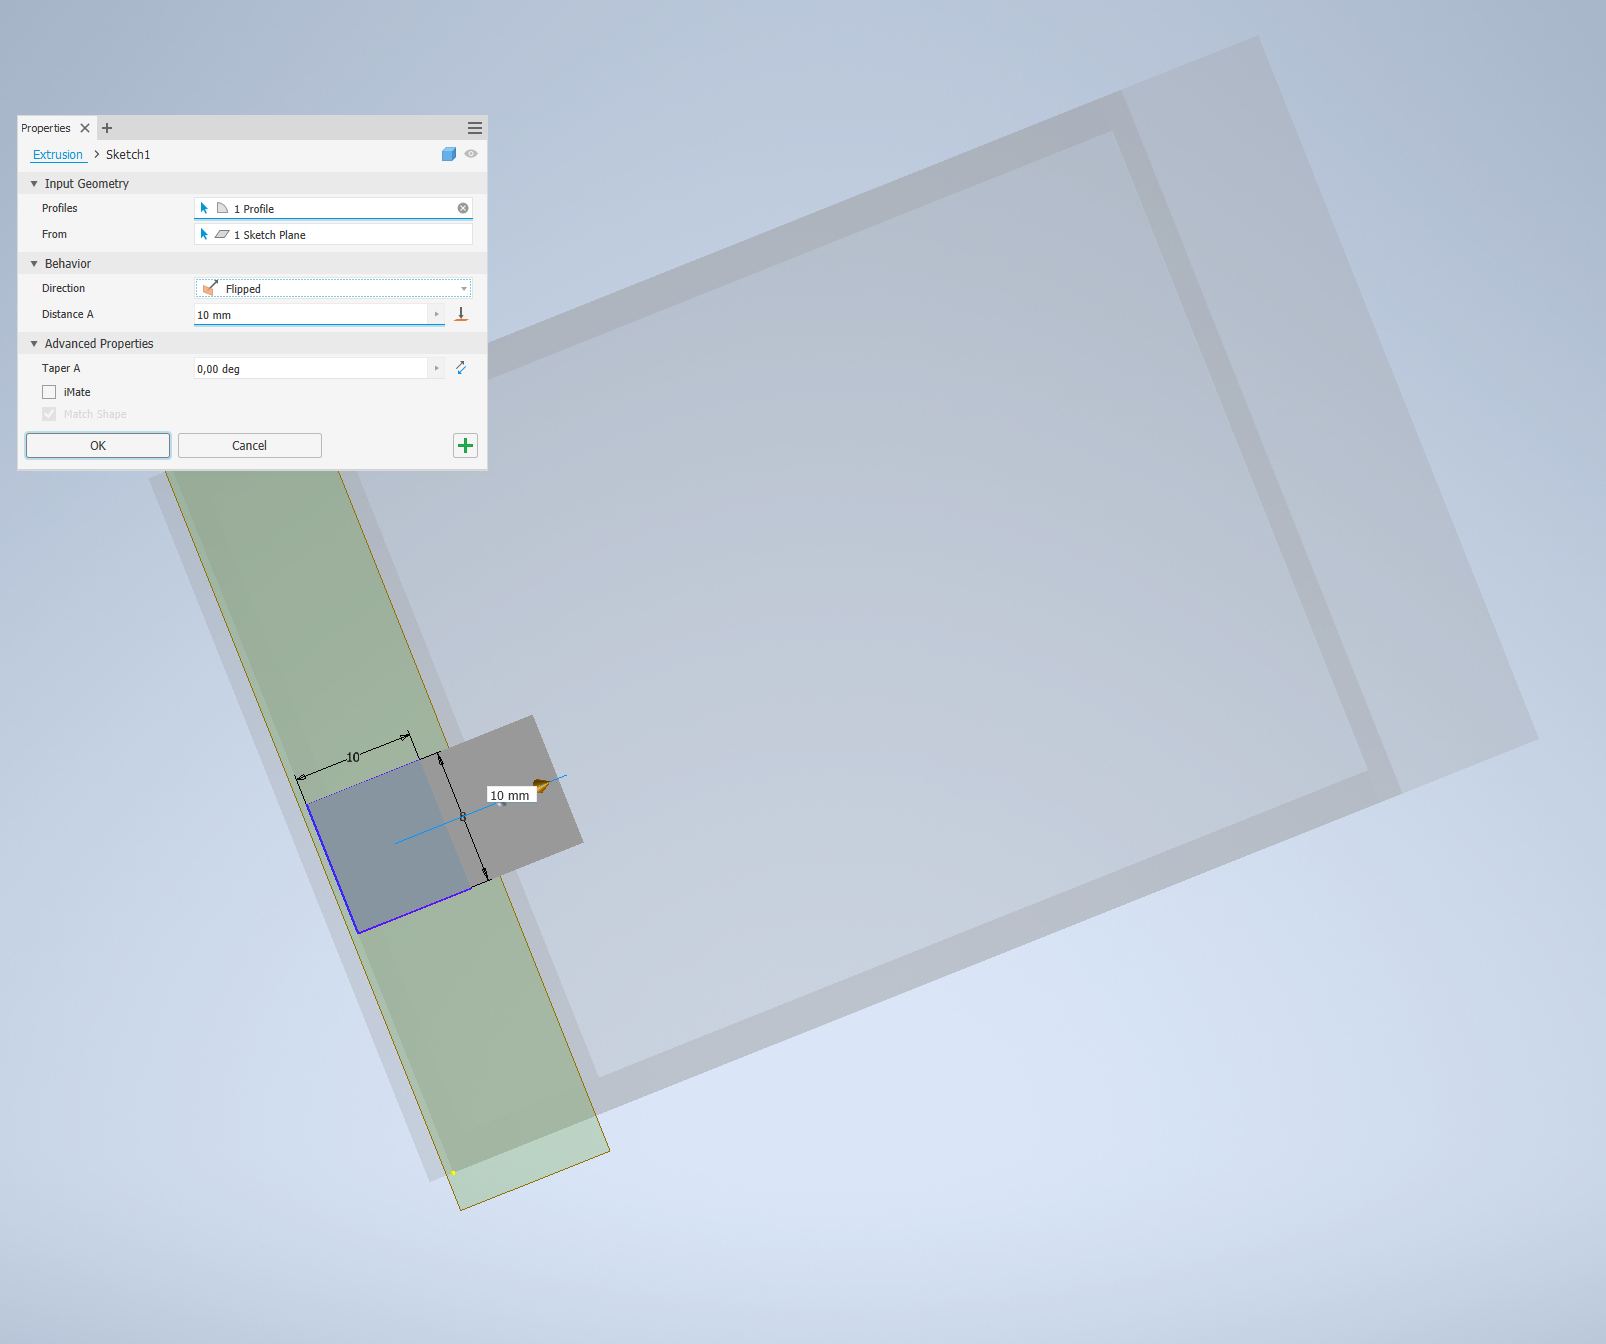Collapse the Advanced Properties section
The width and height of the screenshot is (1606, 1344).
click(x=33, y=343)
